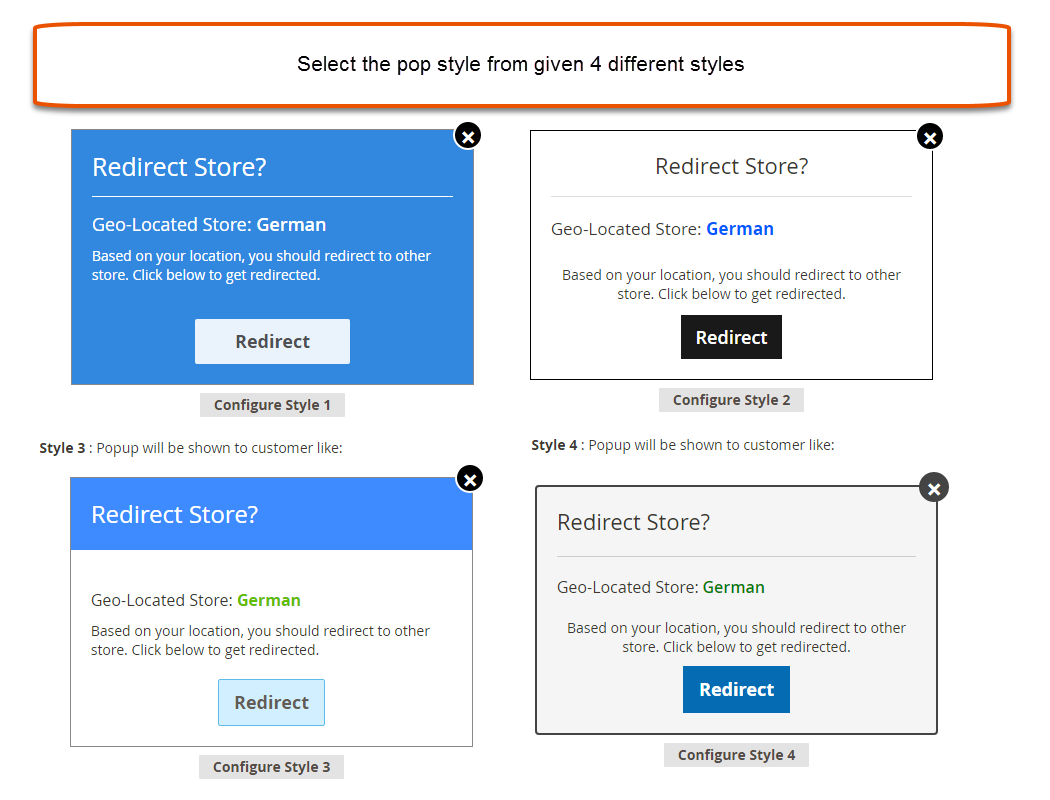1050x800 pixels.
Task: Open Configure Style 4
Action: point(737,755)
